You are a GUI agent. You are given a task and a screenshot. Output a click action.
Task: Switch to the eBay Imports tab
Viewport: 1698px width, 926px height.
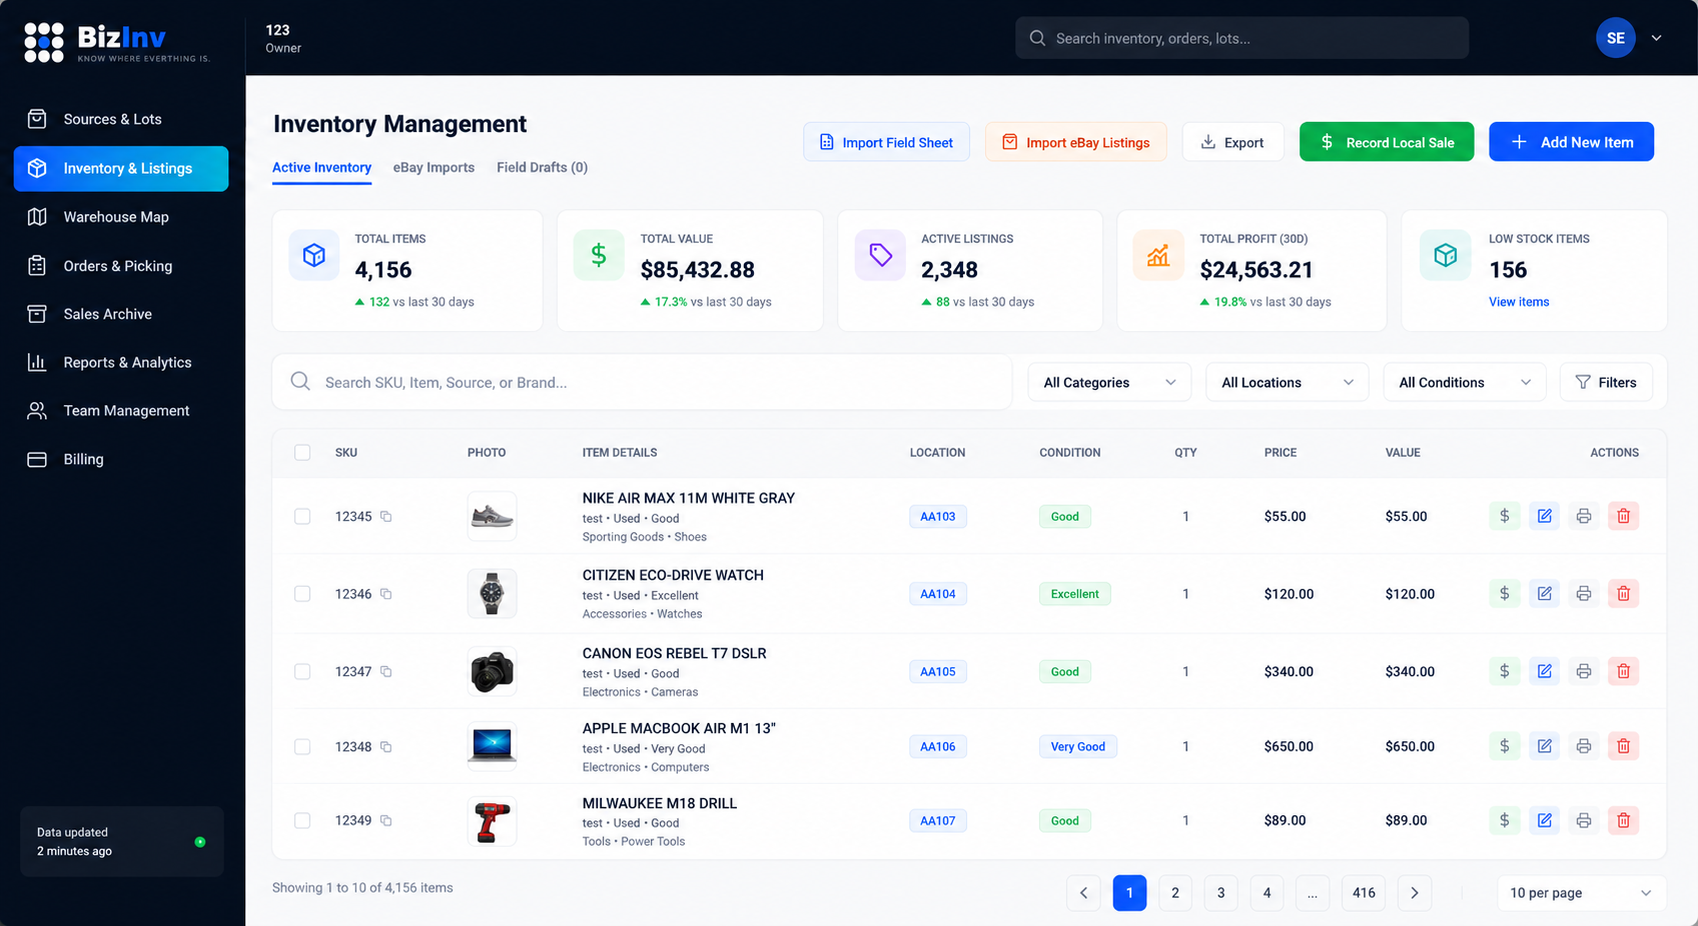click(434, 167)
